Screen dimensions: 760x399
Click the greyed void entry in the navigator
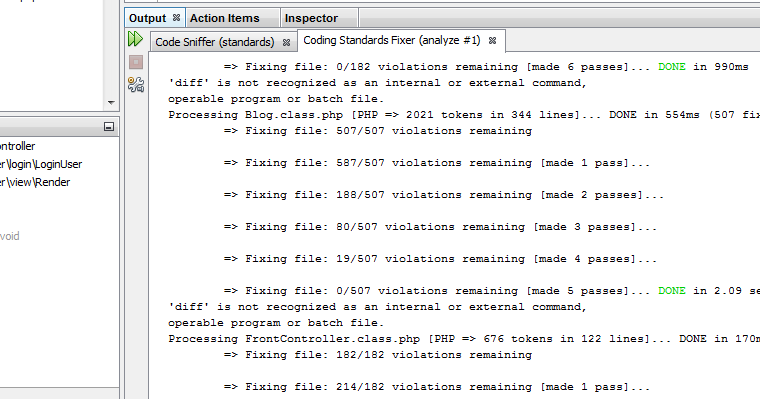pyautogui.click(x=10, y=236)
